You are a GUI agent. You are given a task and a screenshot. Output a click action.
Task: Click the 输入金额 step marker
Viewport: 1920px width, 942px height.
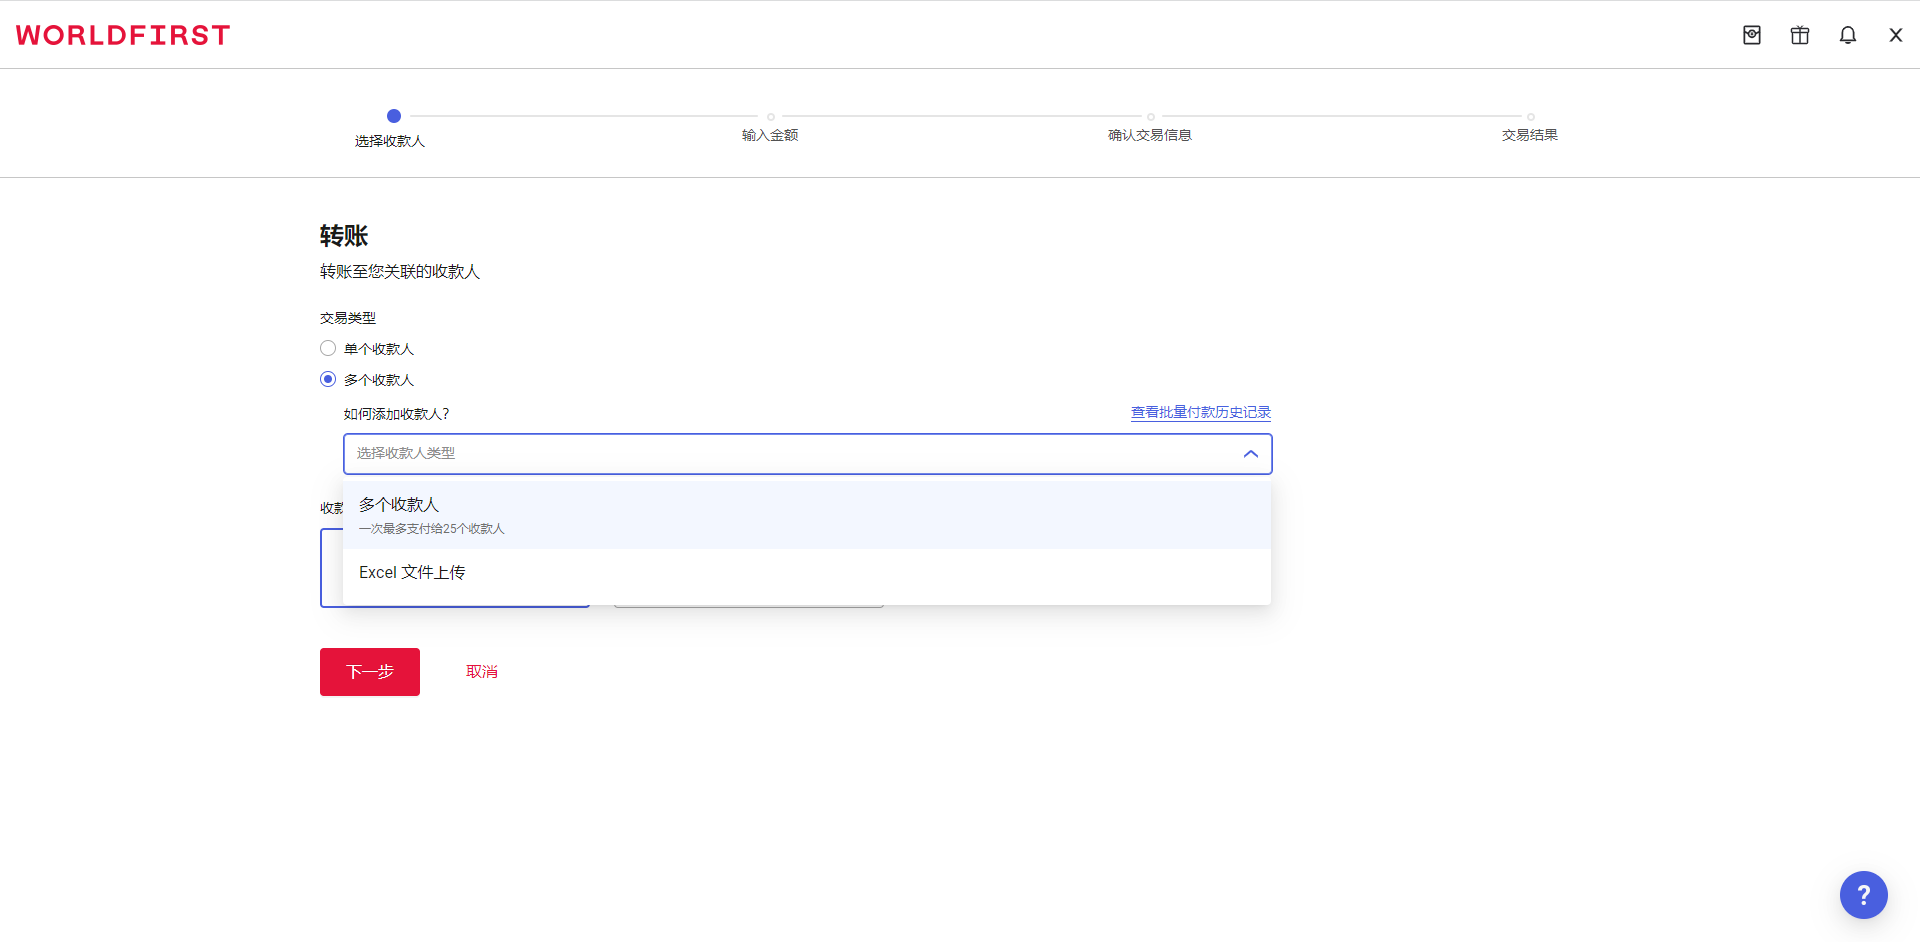tap(770, 117)
